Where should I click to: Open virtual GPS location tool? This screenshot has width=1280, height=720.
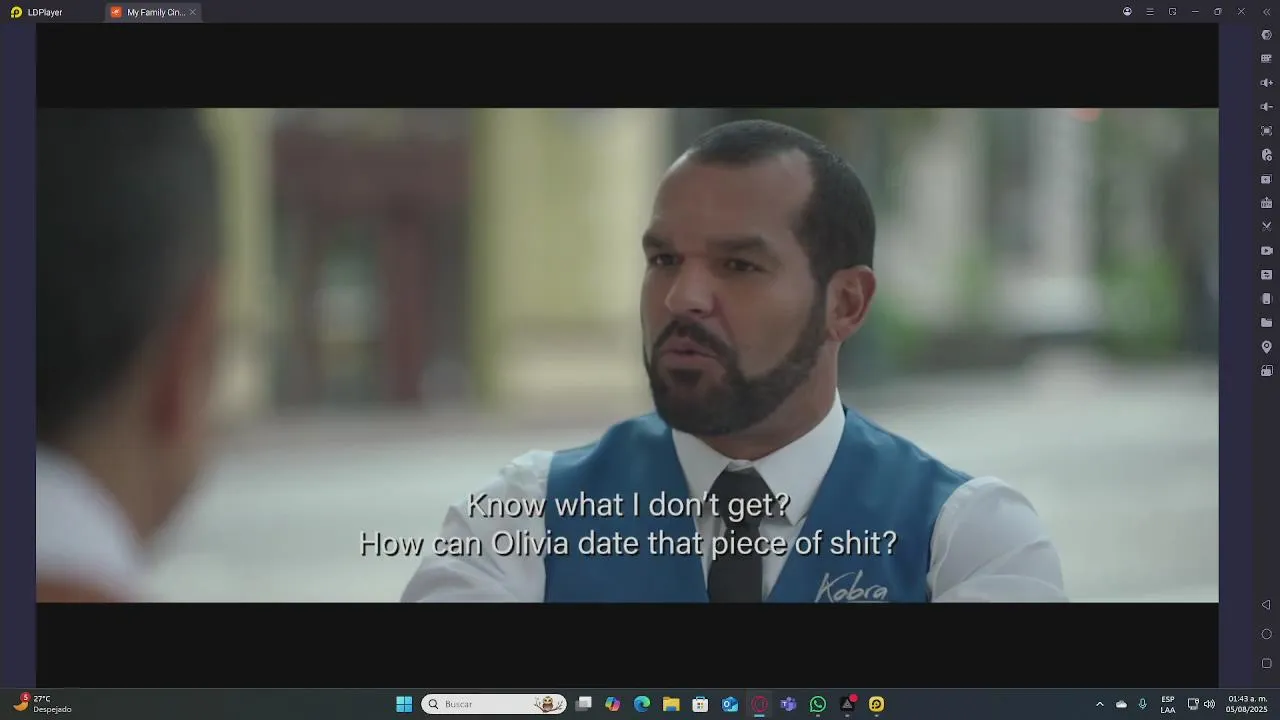point(1266,347)
